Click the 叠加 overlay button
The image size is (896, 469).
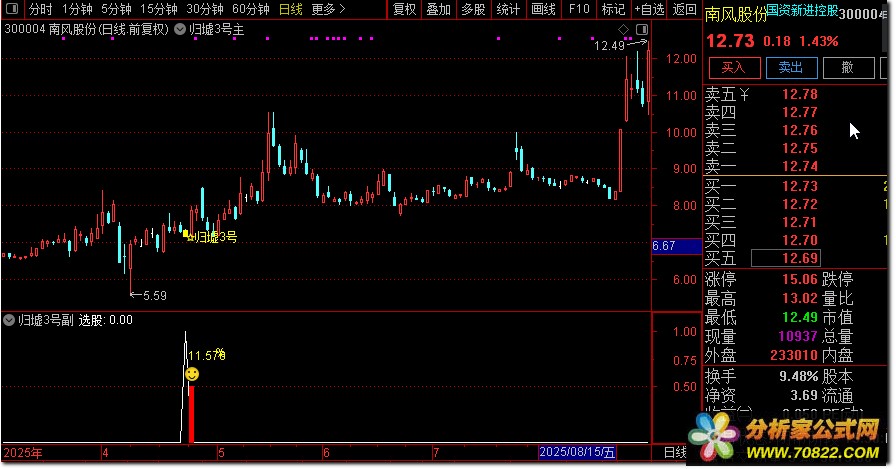[x=439, y=9]
